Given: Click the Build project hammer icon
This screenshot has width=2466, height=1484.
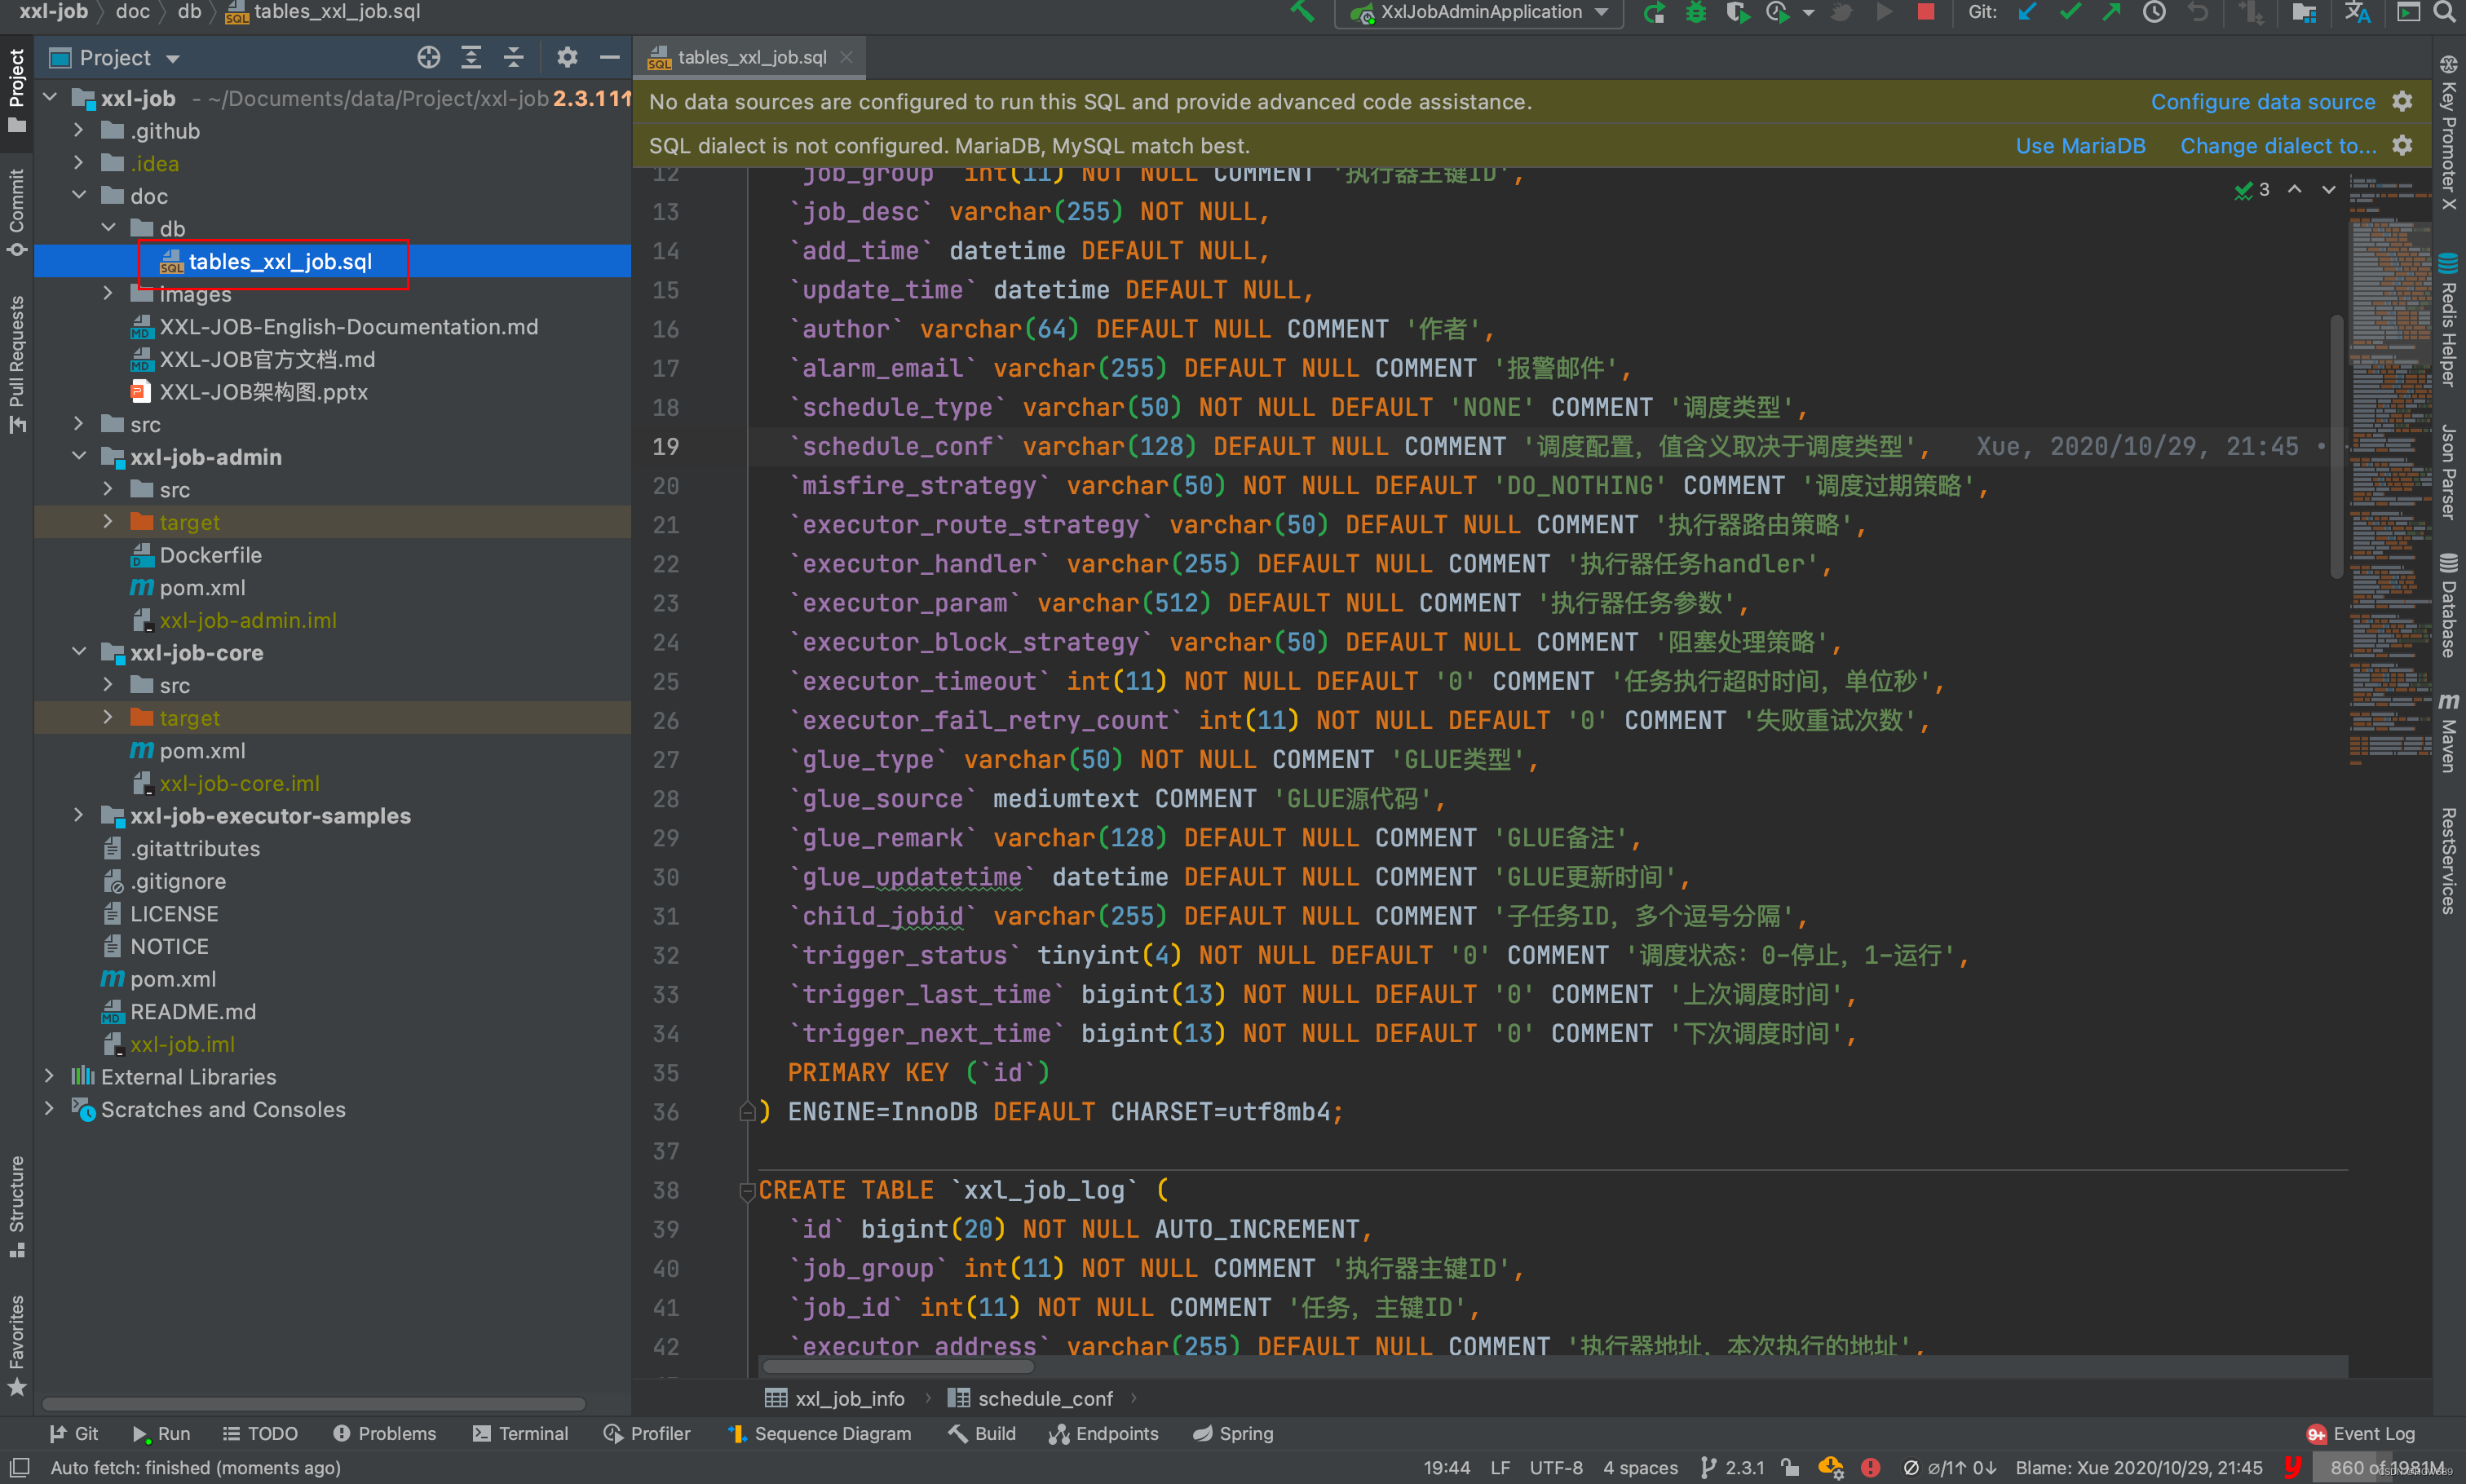Looking at the screenshot, I should tap(1303, 12).
